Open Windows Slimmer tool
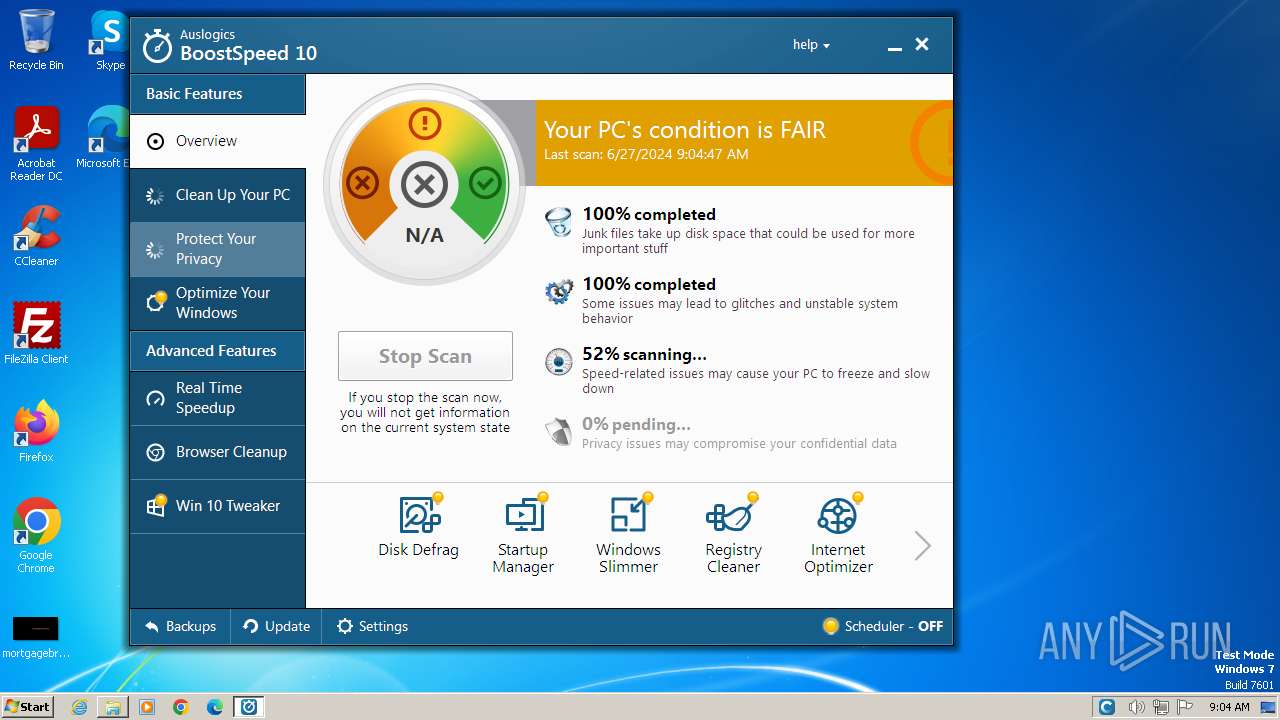The width and height of the screenshot is (1280, 720). point(628,535)
